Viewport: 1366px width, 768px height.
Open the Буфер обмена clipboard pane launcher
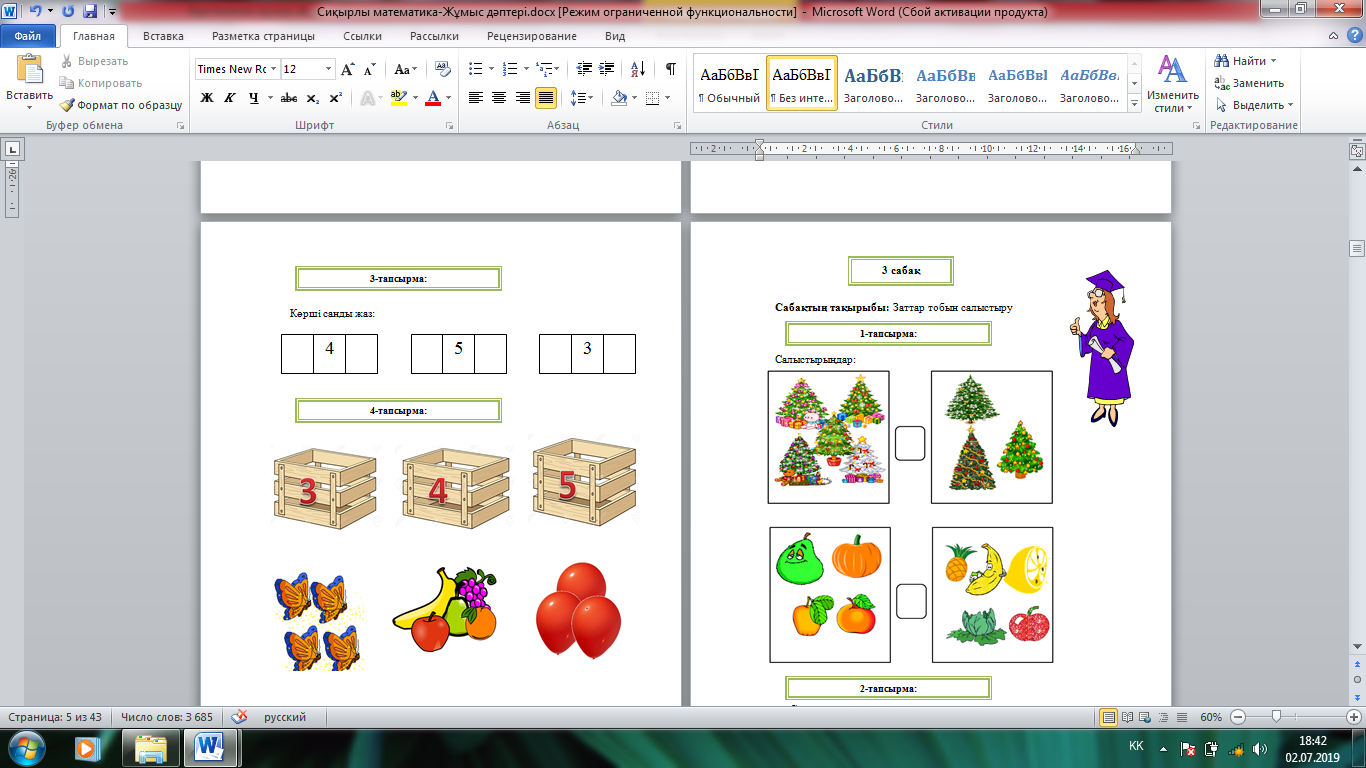tap(181, 126)
